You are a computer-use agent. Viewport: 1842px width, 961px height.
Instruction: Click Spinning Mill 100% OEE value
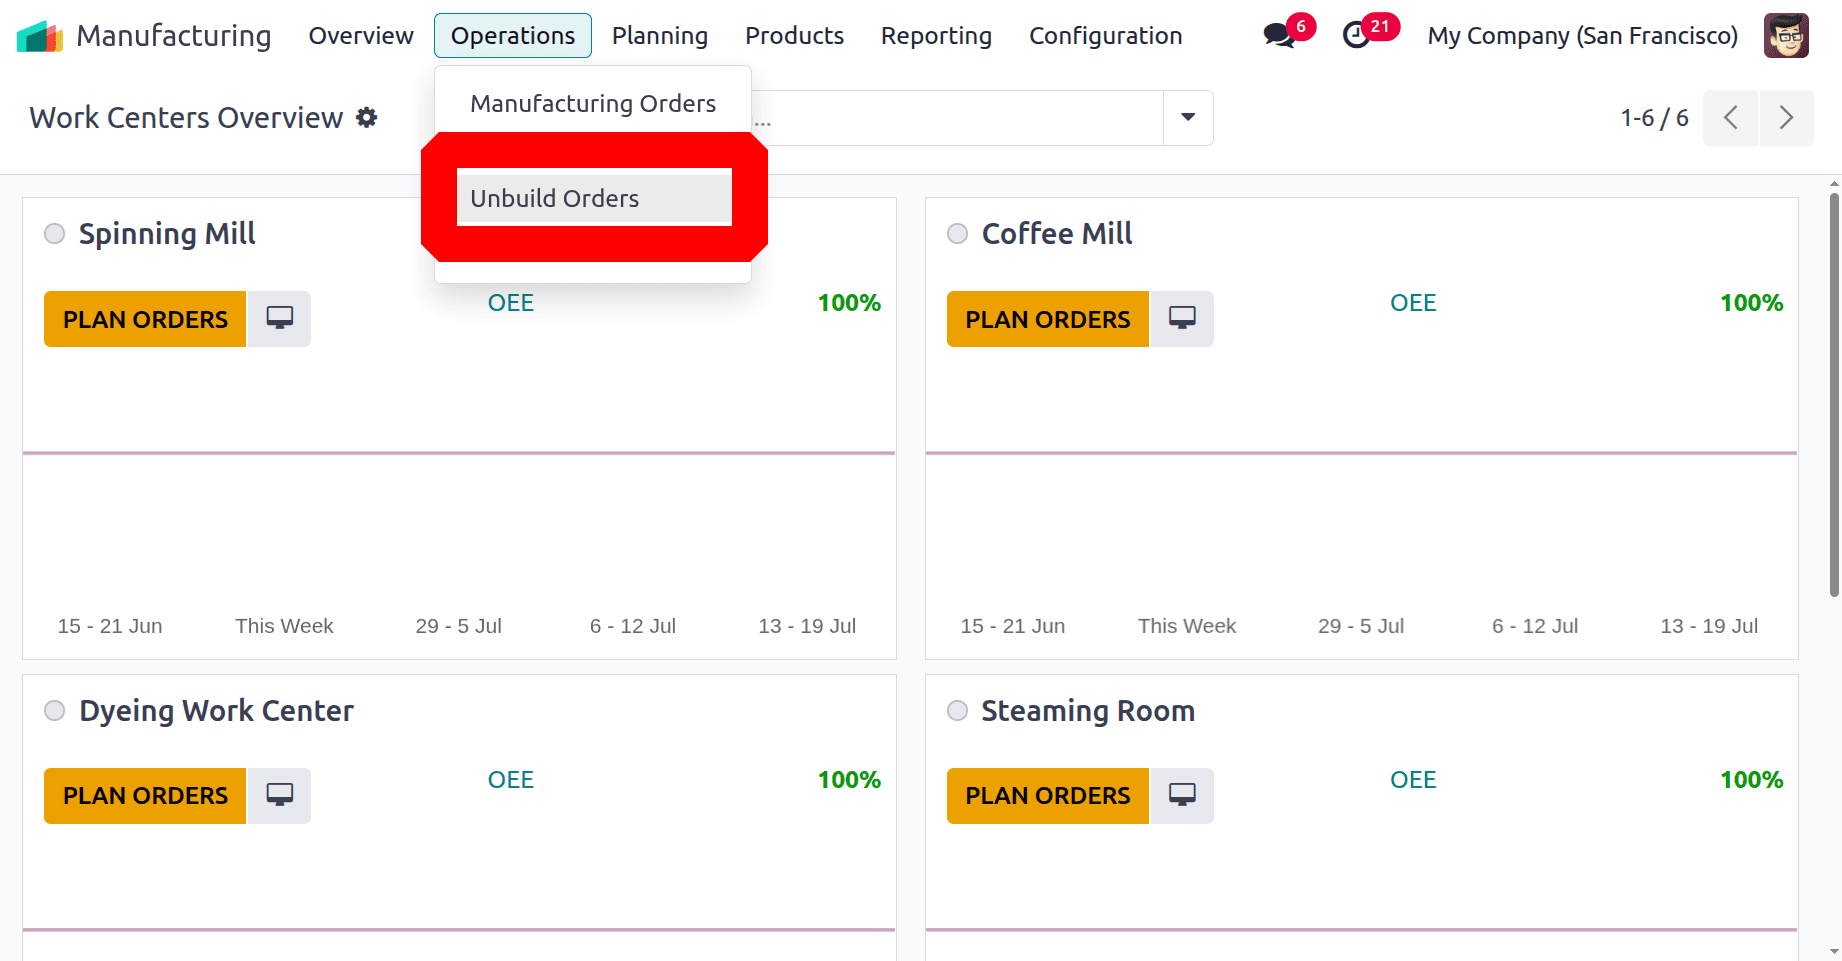(x=849, y=303)
